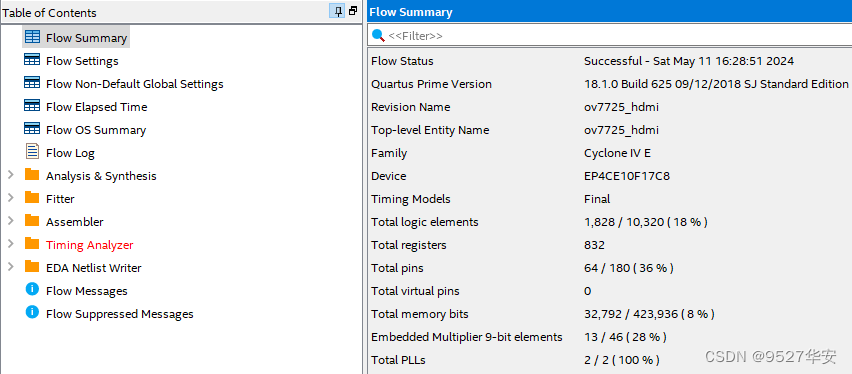Select the Fitter folder label
This screenshot has width=852, height=374.
click(60, 199)
